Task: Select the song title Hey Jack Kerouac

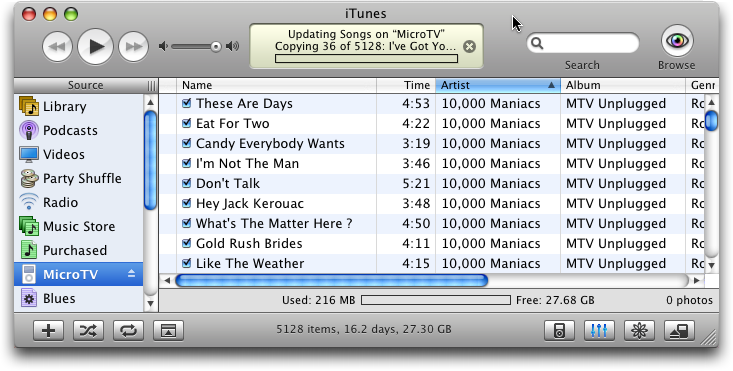Action: [x=250, y=203]
